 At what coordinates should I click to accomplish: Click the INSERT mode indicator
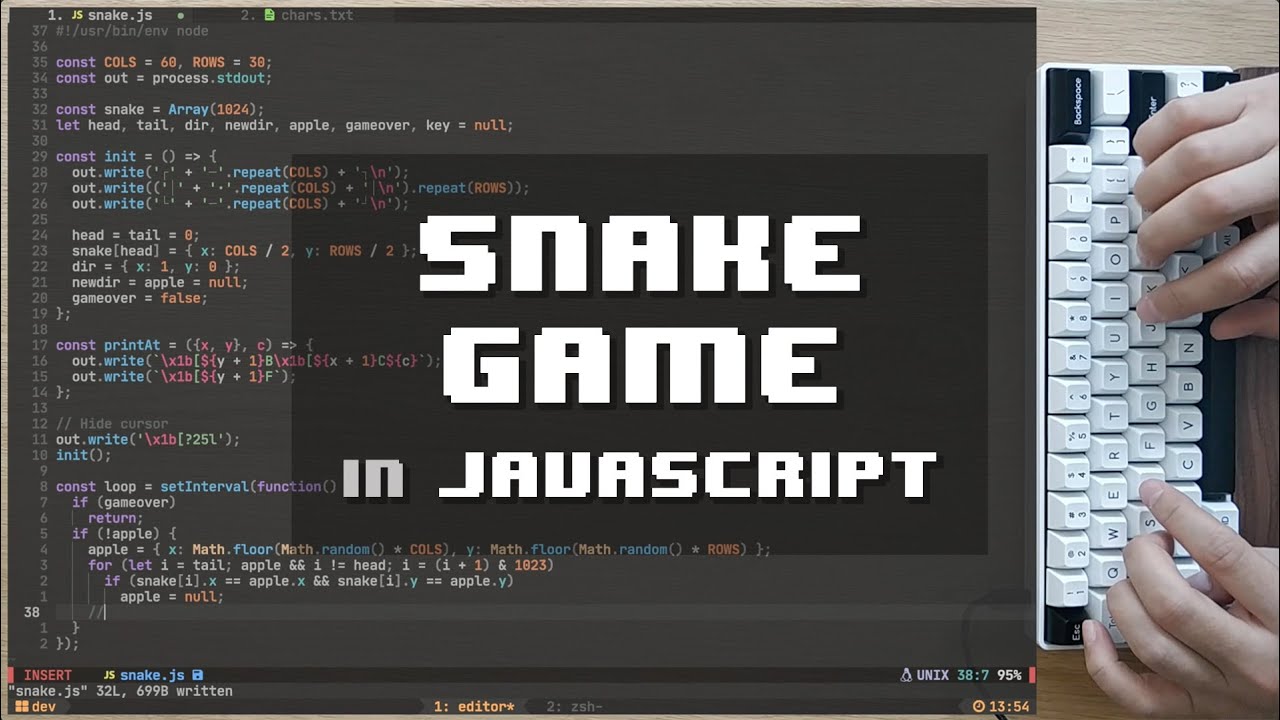pyautogui.click(x=48, y=675)
